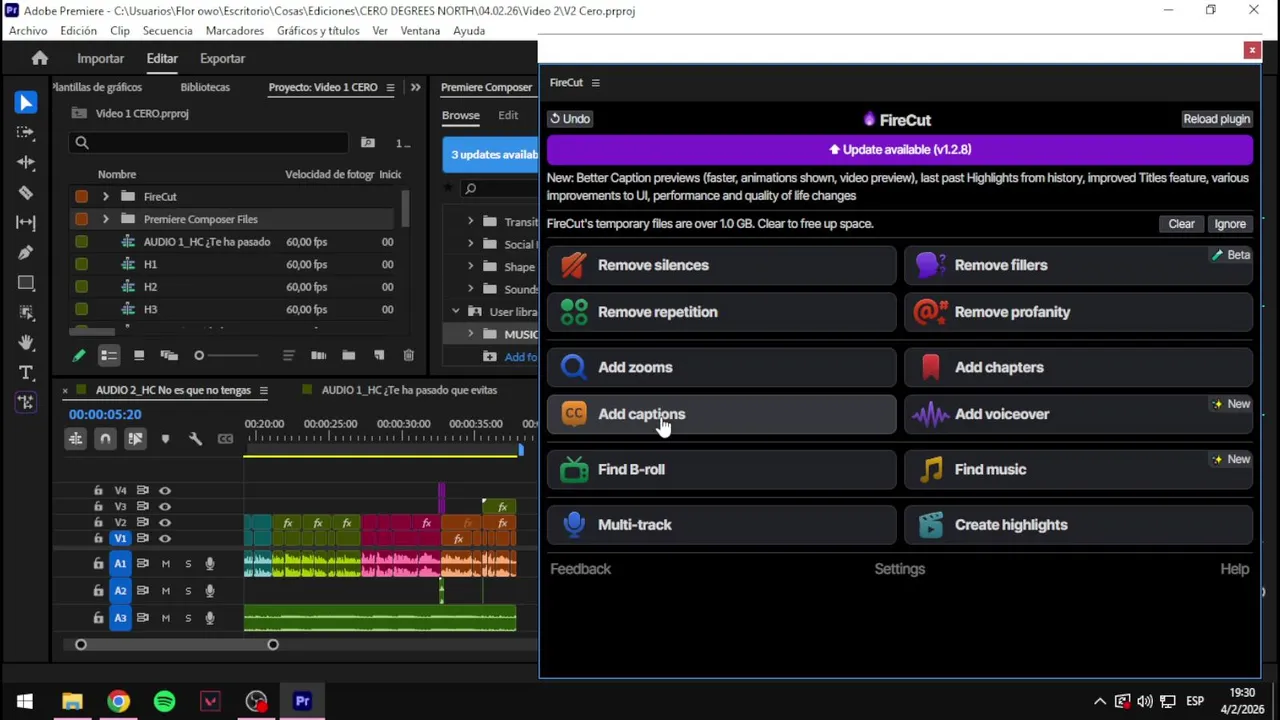
Task: Lock track V3 with padlock
Action: coord(98,506)
